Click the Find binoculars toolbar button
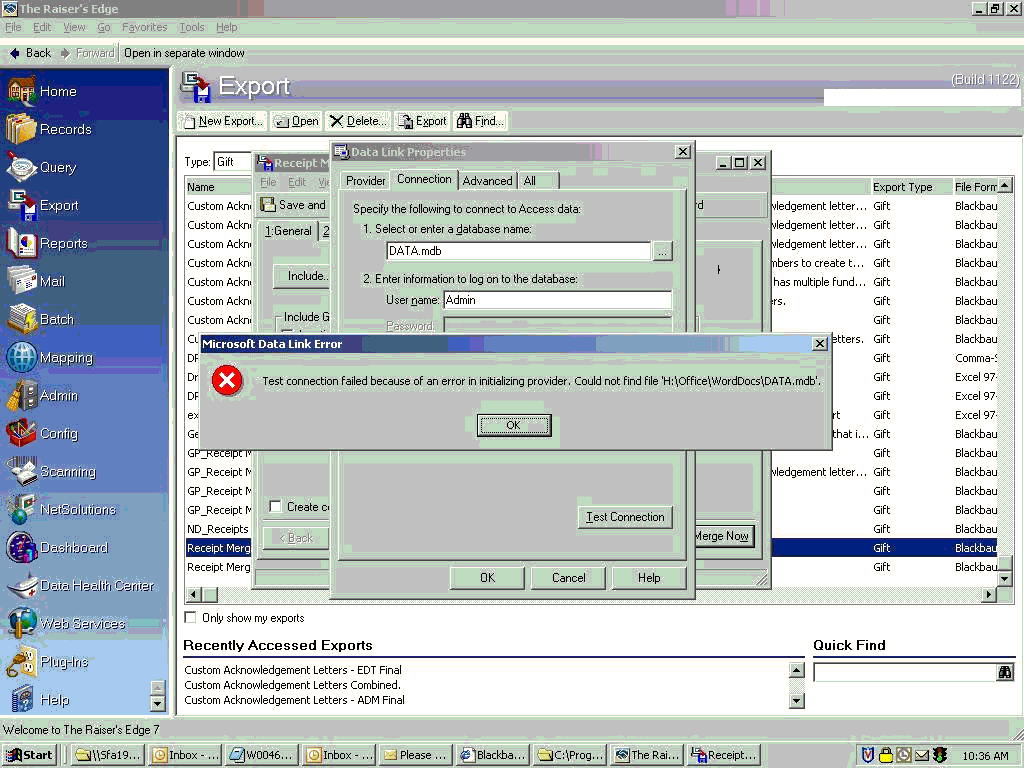Screen dimensions: 1024x768 (x=481, y=121)
